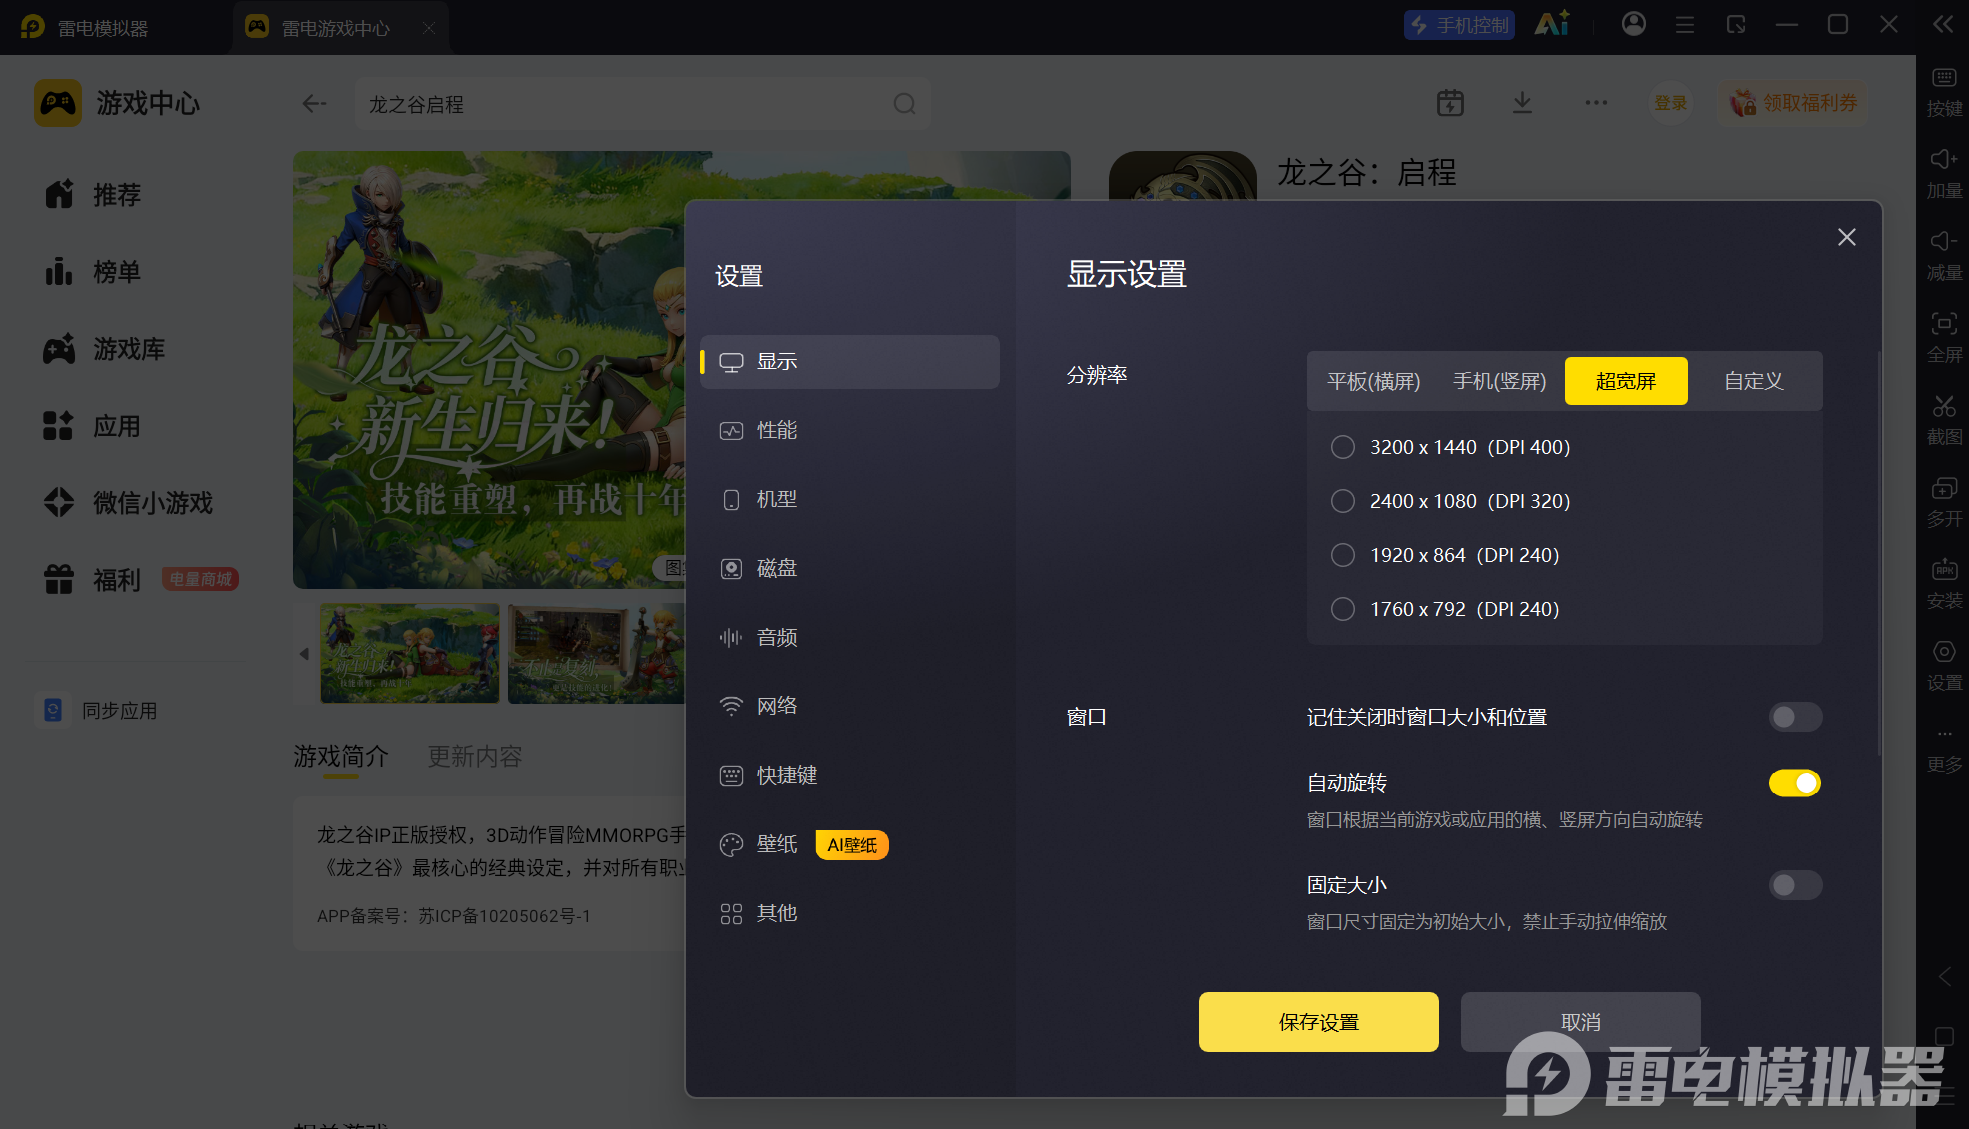Switch to the 平板(横屏) resolution tab

click(1373, 381)
